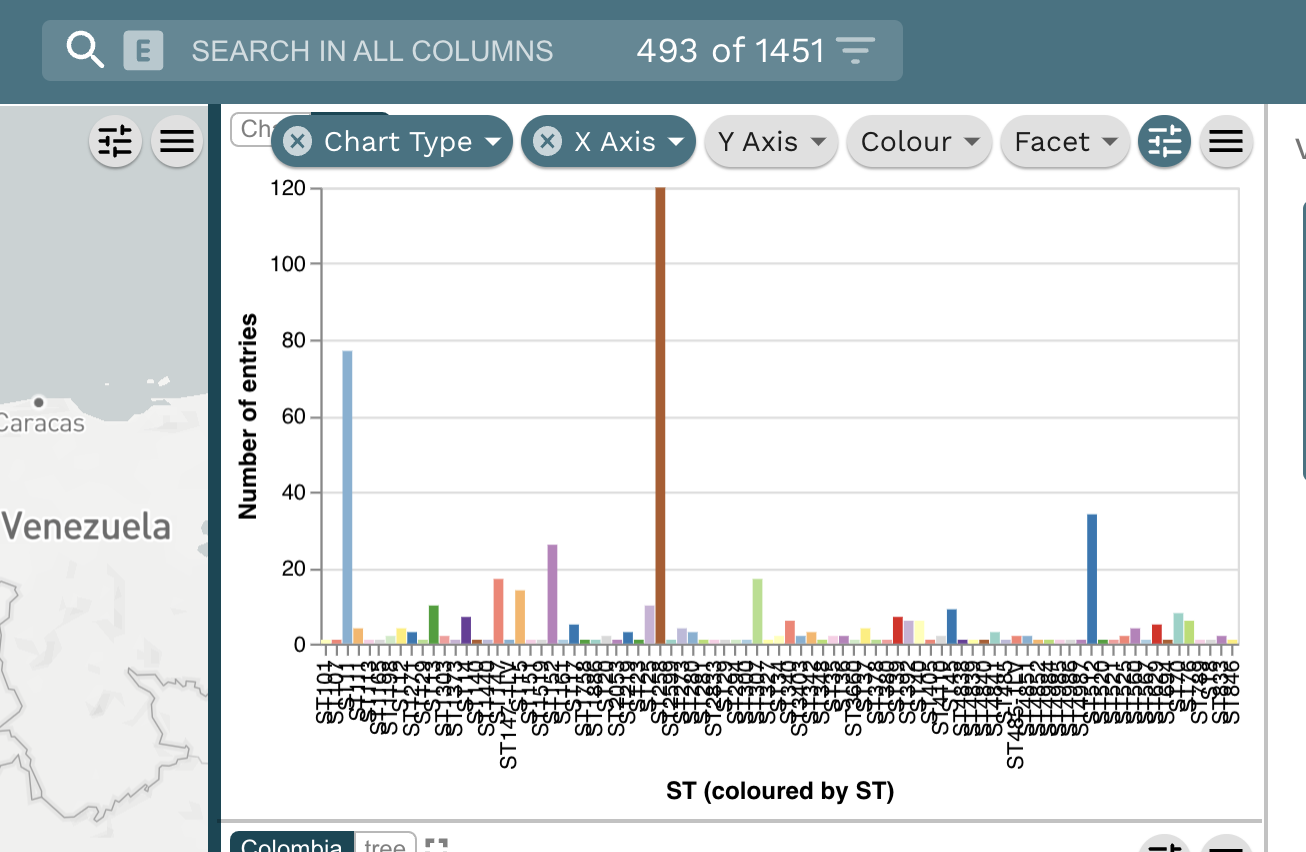Click the expand icon next to tree tab
This screenshot has width=1306, height=852.
click(436, 845)
